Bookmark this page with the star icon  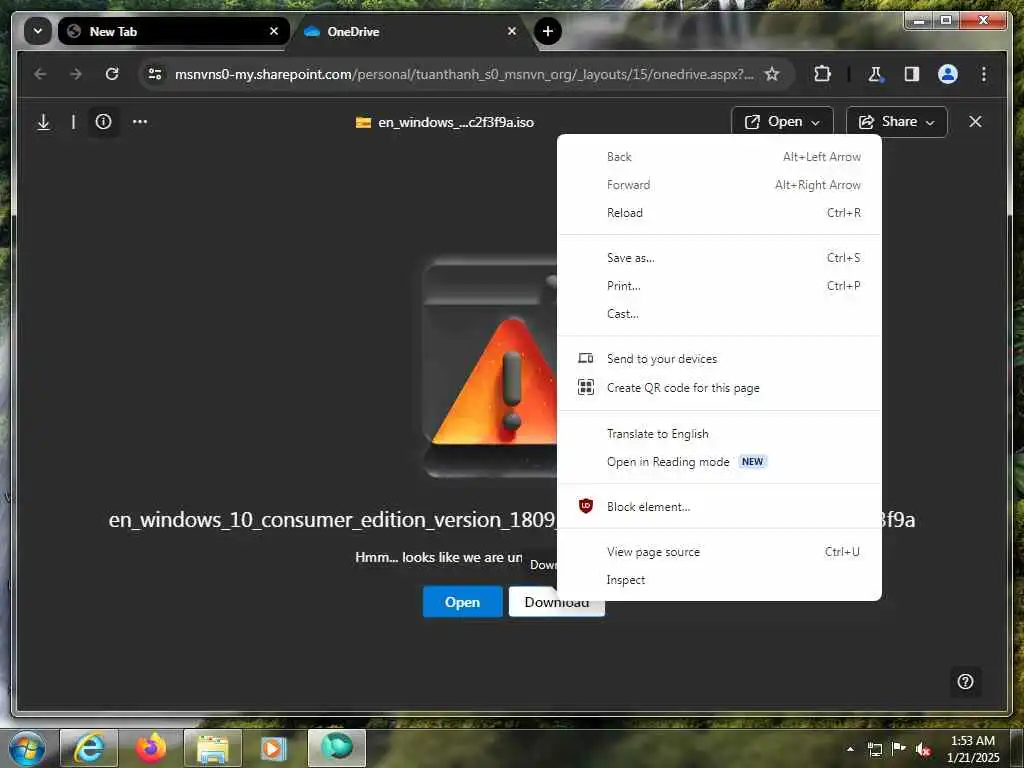(772, 74)
